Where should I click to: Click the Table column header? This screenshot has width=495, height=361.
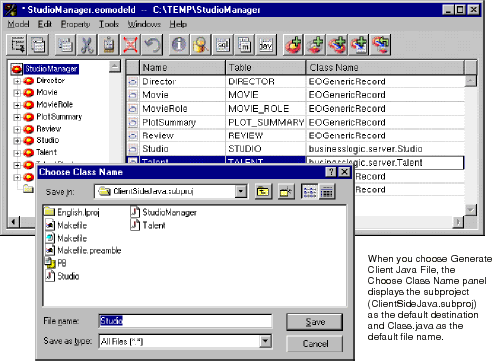[266, 68]
